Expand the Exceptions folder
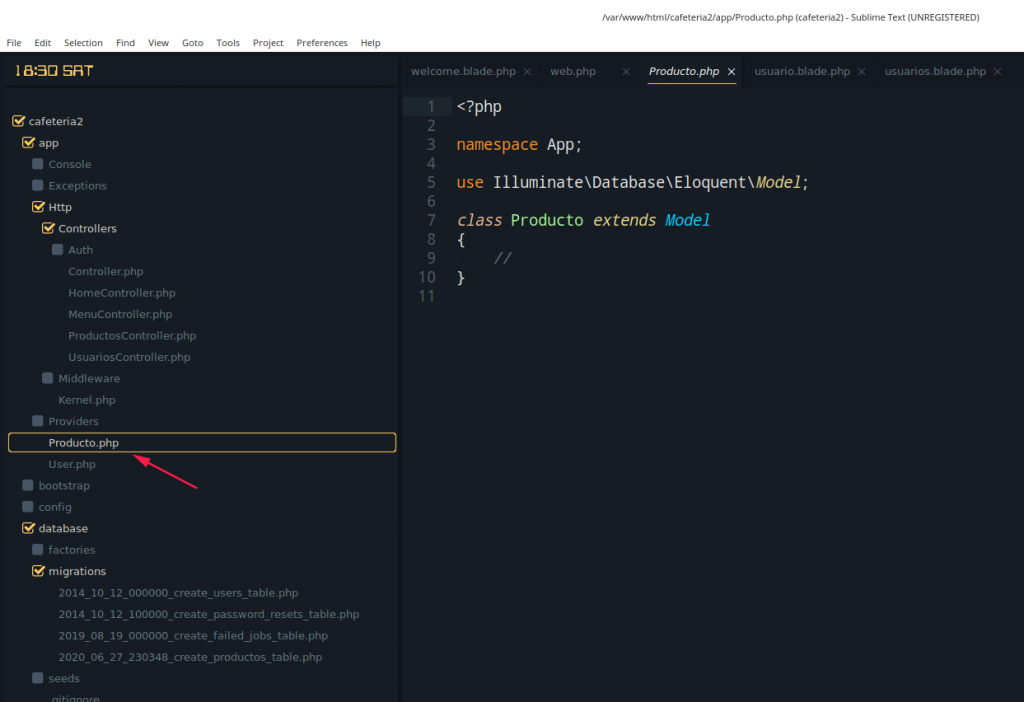The width and height of the screenshot is (1024, 702). 38,186
